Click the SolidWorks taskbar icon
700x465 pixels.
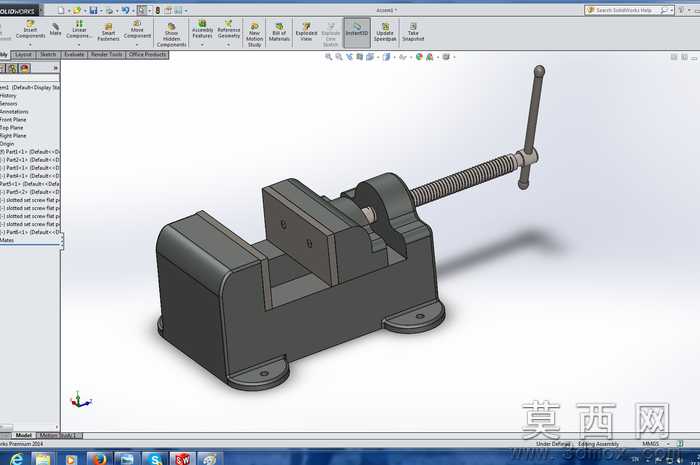(182, 458)
